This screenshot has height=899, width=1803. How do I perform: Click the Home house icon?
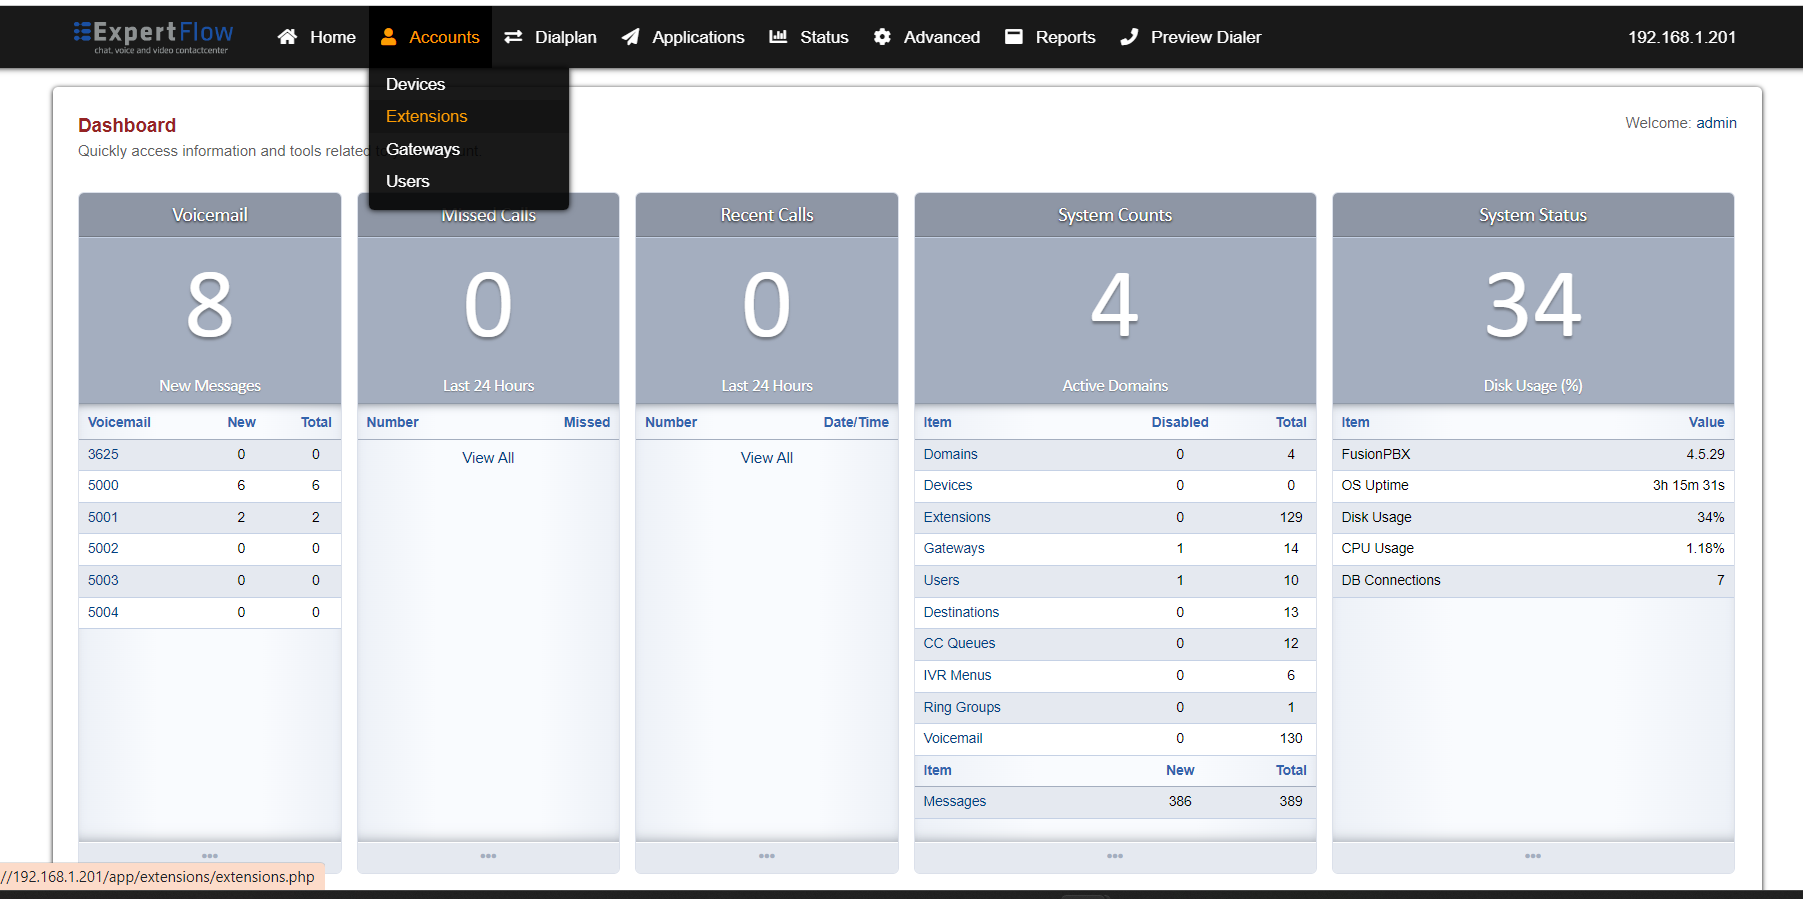pos(287,37)
